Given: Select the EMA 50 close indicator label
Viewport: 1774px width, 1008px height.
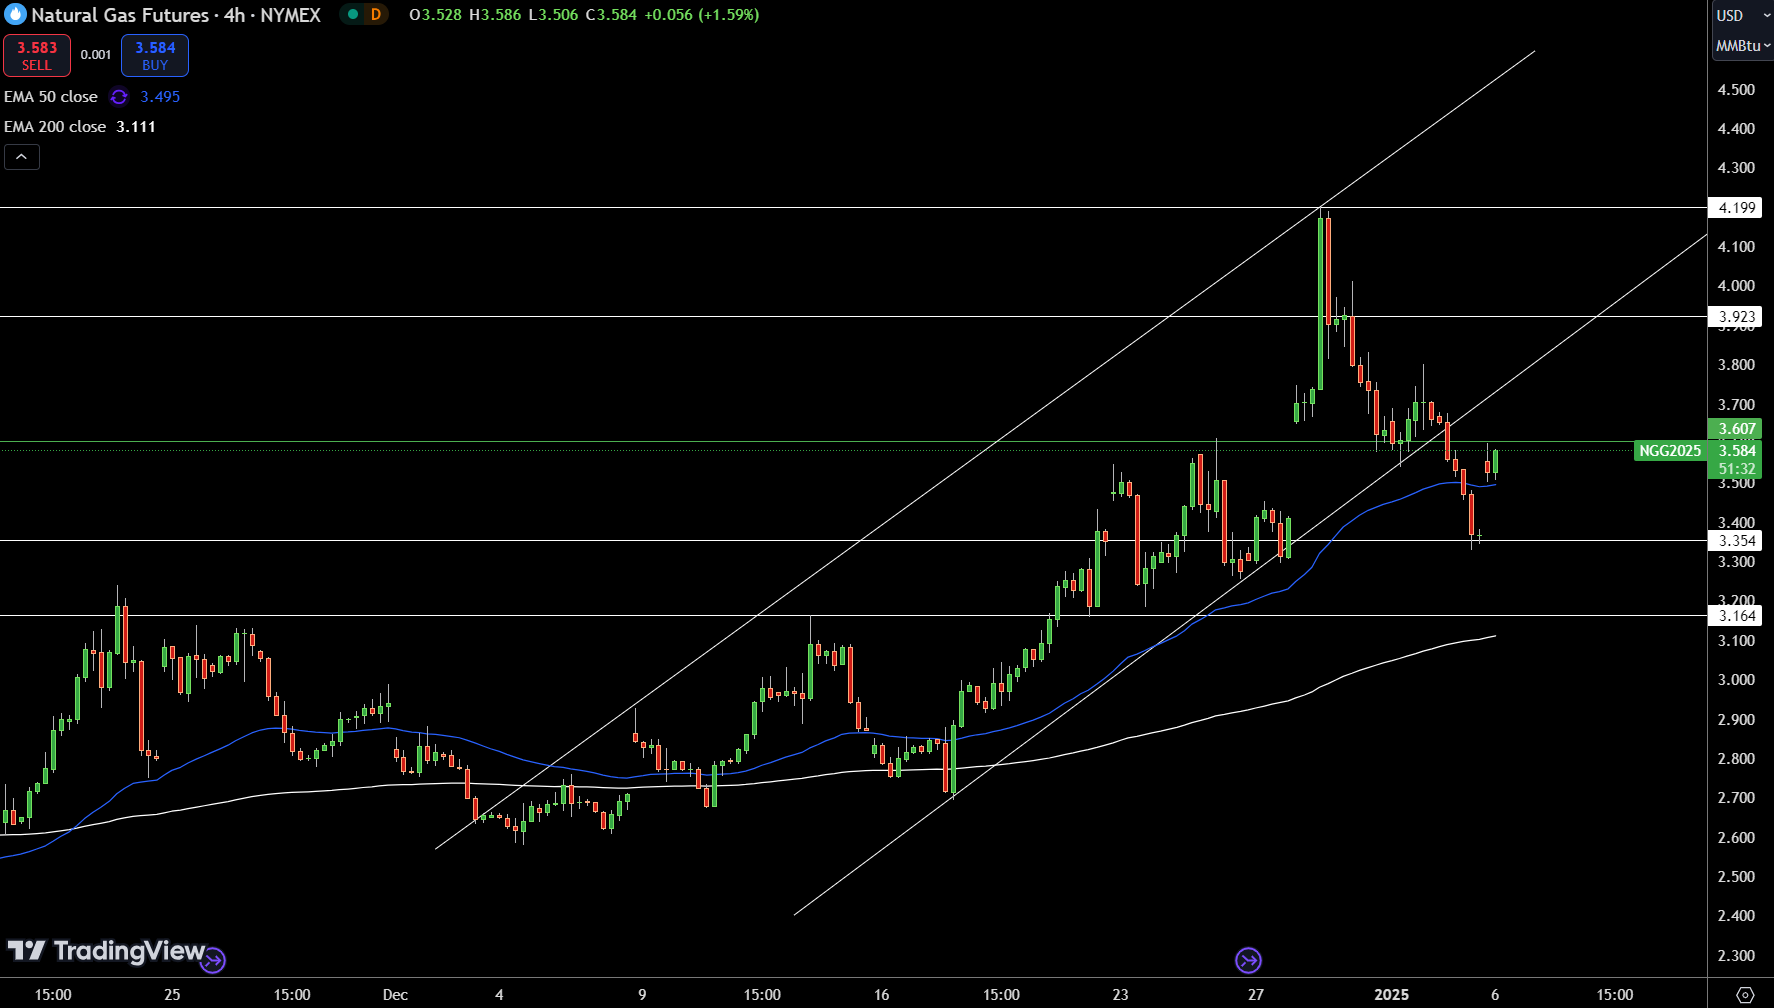Looking at the screenshot, I should (51, 97).
